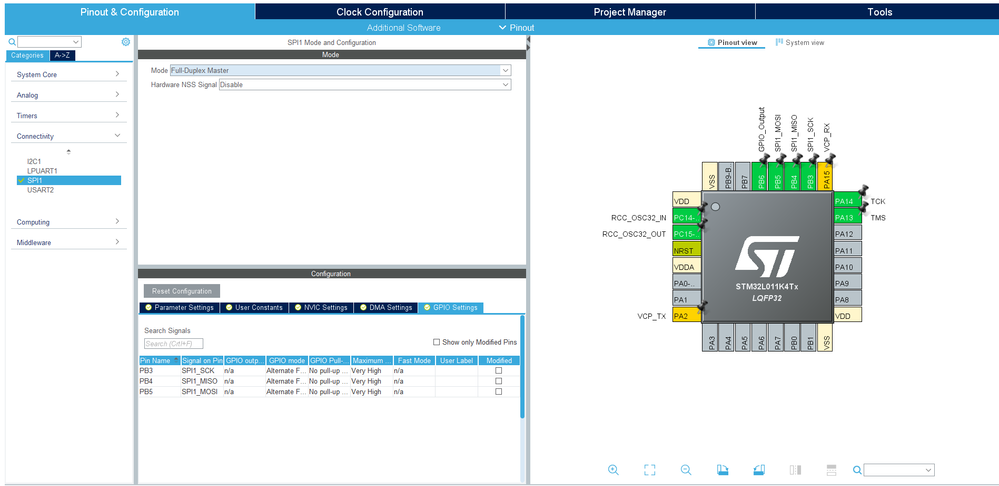Select pin PB0 at the chip bottom
Screen dimensions: 999x486
pyautogui.click(x=793, y=338)
